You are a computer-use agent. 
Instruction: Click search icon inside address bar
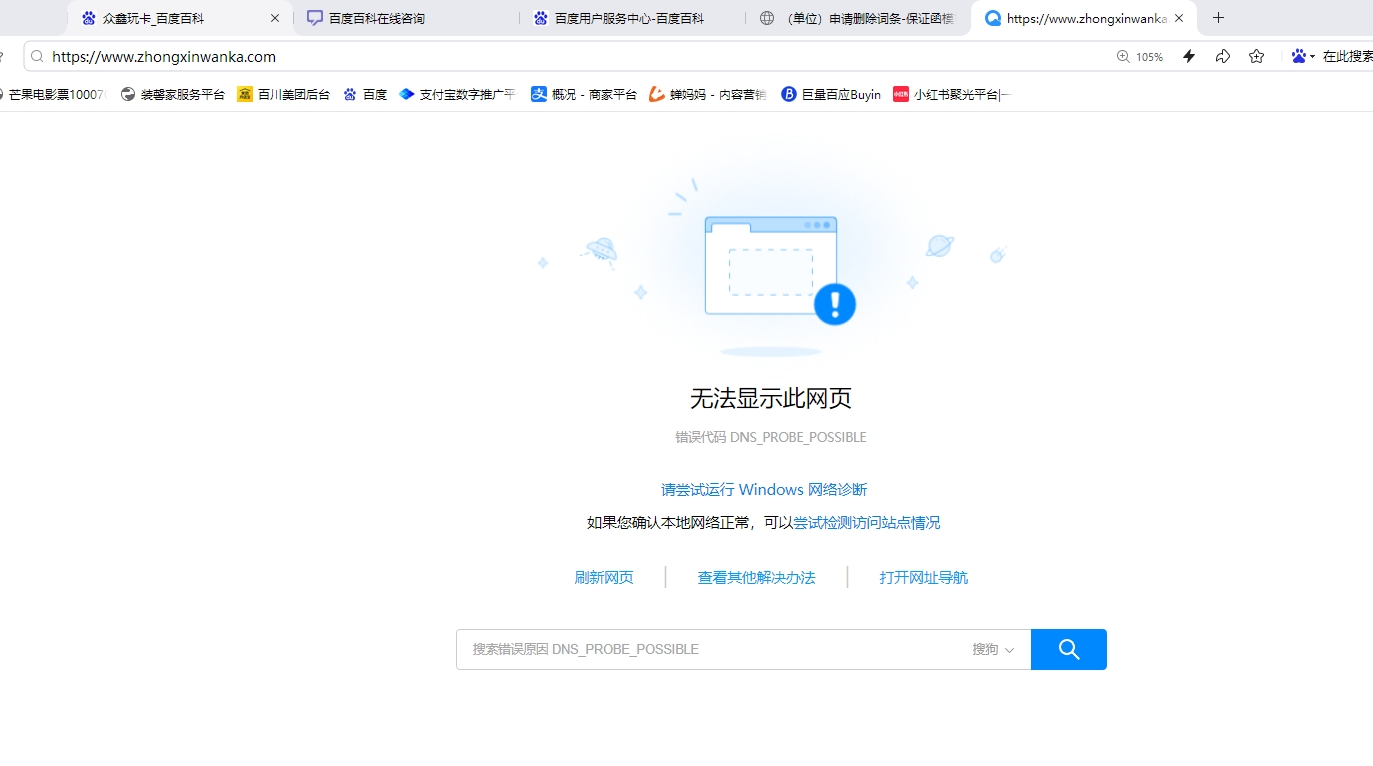pos(37,57)
